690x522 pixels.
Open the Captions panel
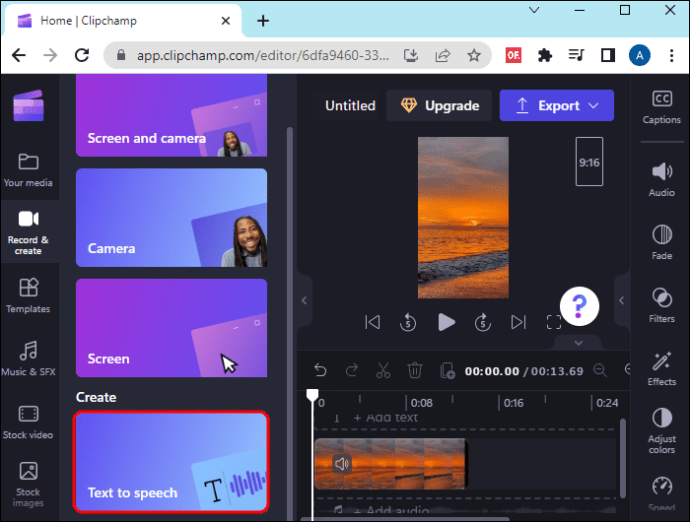tap(661, 107)
